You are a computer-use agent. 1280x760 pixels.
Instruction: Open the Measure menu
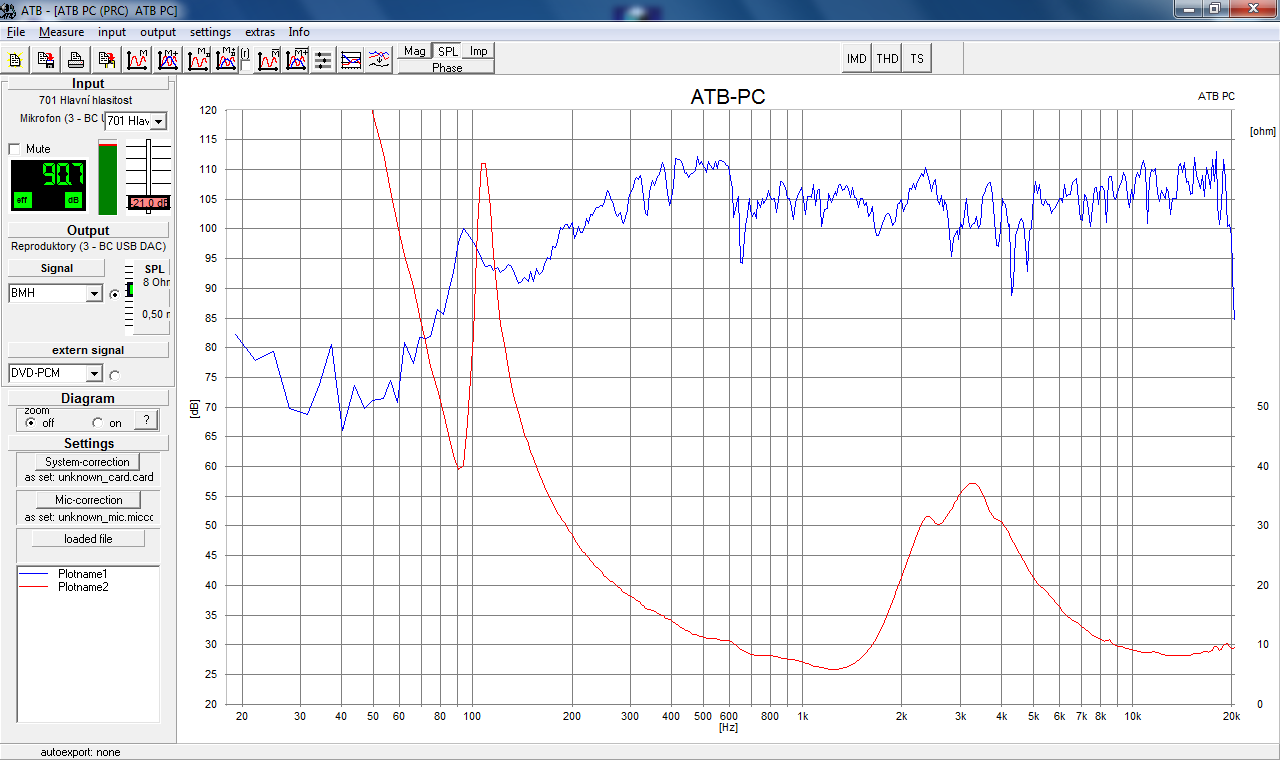pos(62,32)
